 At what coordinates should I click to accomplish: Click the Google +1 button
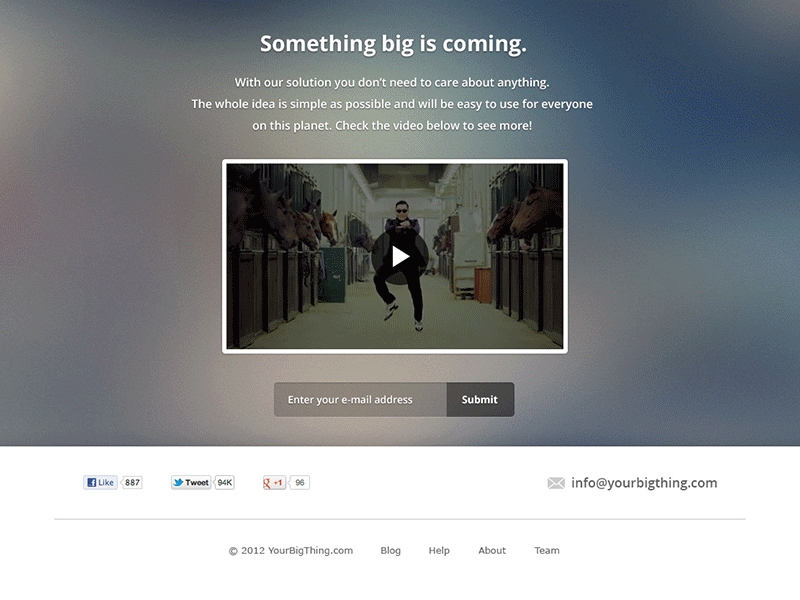click(x=274, y=483)
